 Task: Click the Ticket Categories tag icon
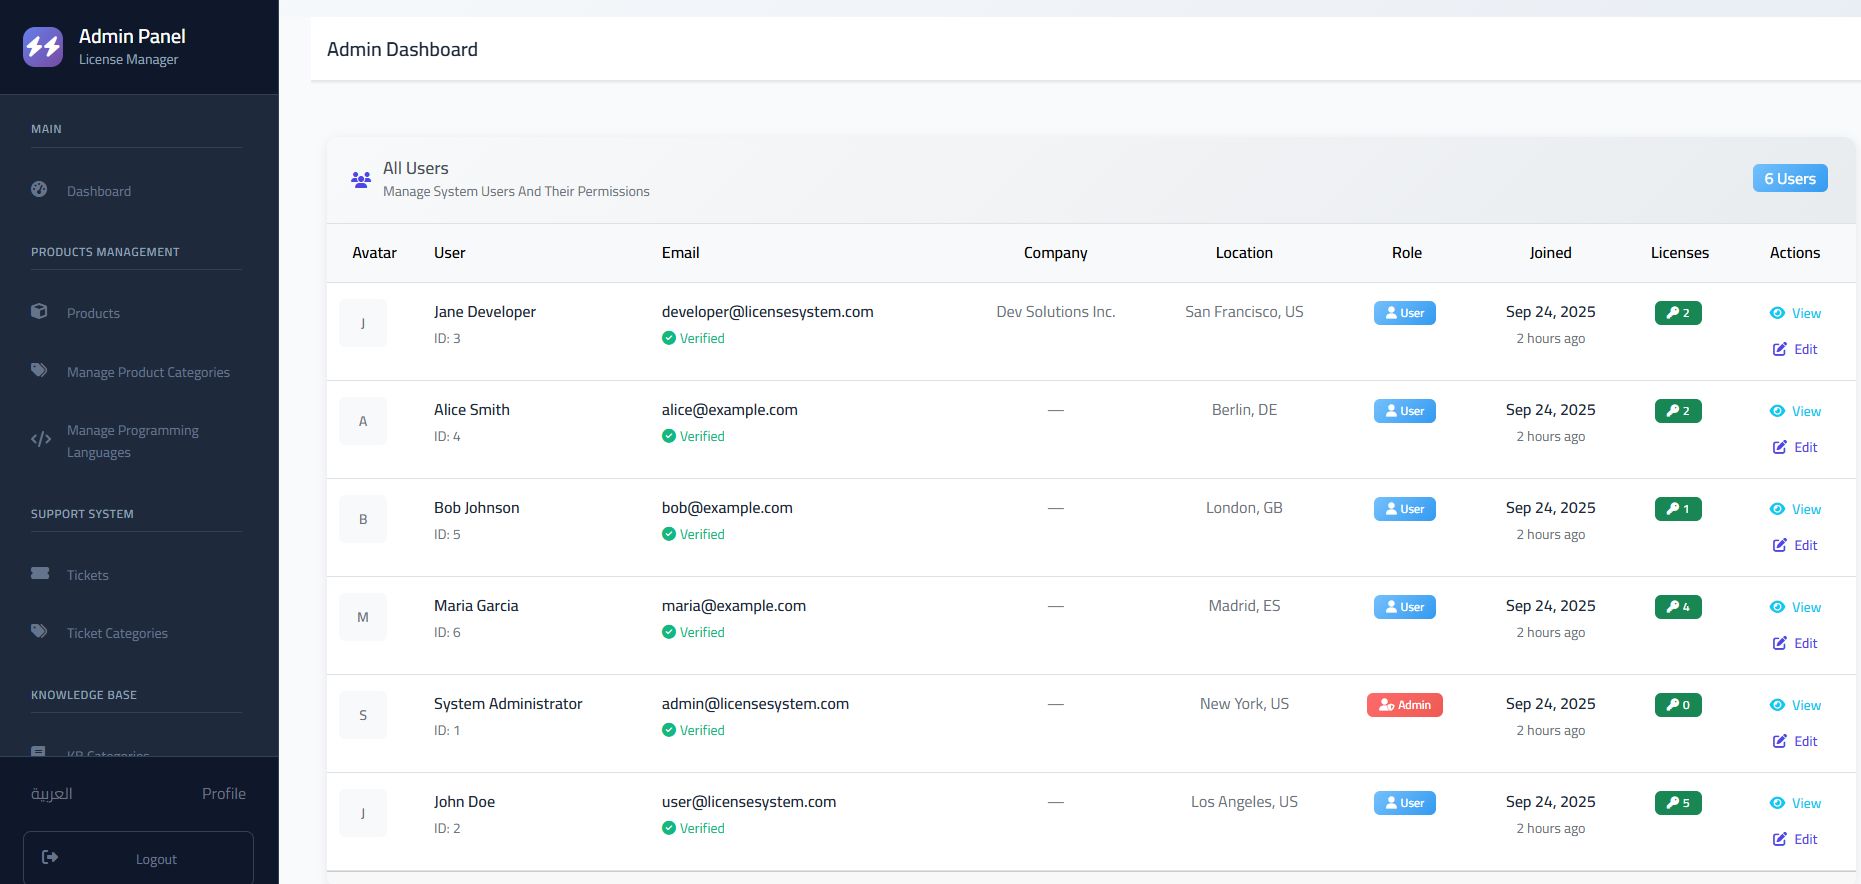click(39, 631)
